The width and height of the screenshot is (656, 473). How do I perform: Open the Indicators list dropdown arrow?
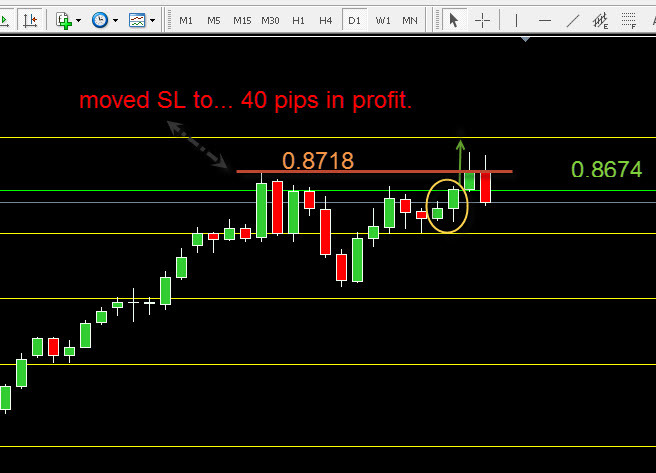79,20
